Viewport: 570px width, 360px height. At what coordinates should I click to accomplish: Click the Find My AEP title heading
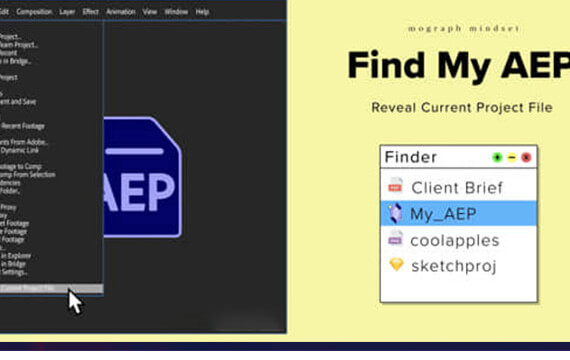click(459, 65)
